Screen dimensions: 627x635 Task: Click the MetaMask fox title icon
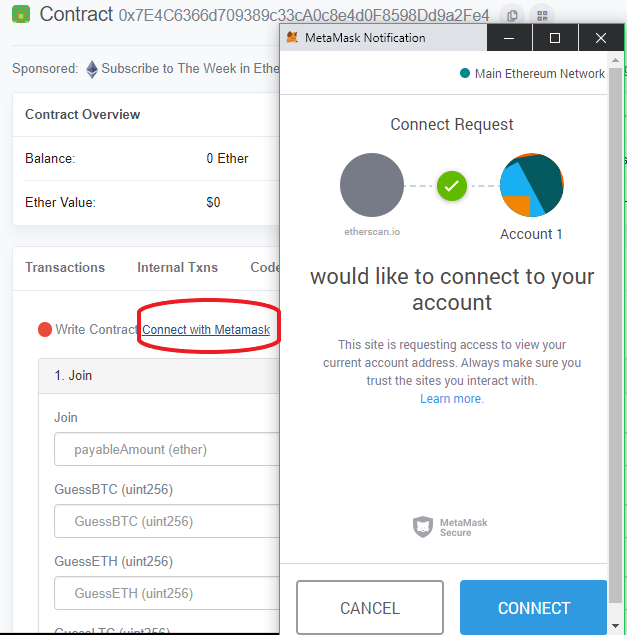click(x=292, y=37)
